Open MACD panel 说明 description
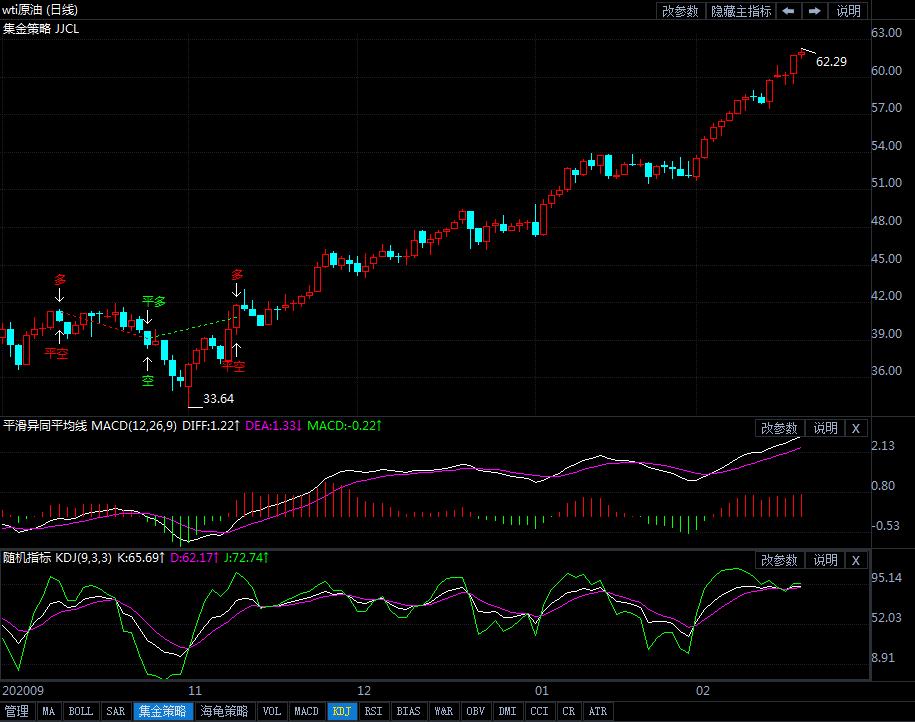915x722 pixels. pyautogui.click(x=825, y=428)
